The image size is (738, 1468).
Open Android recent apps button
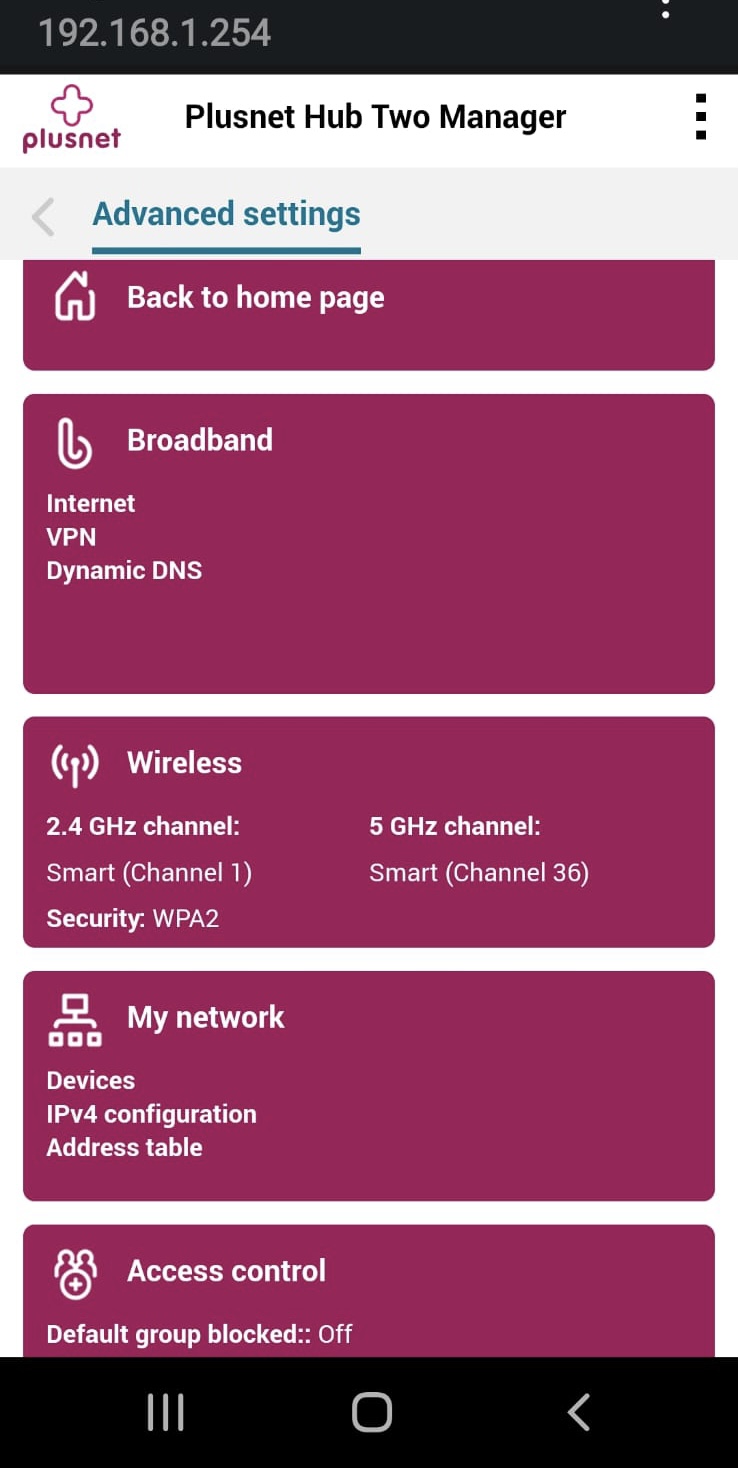[x=165, y=1413]
